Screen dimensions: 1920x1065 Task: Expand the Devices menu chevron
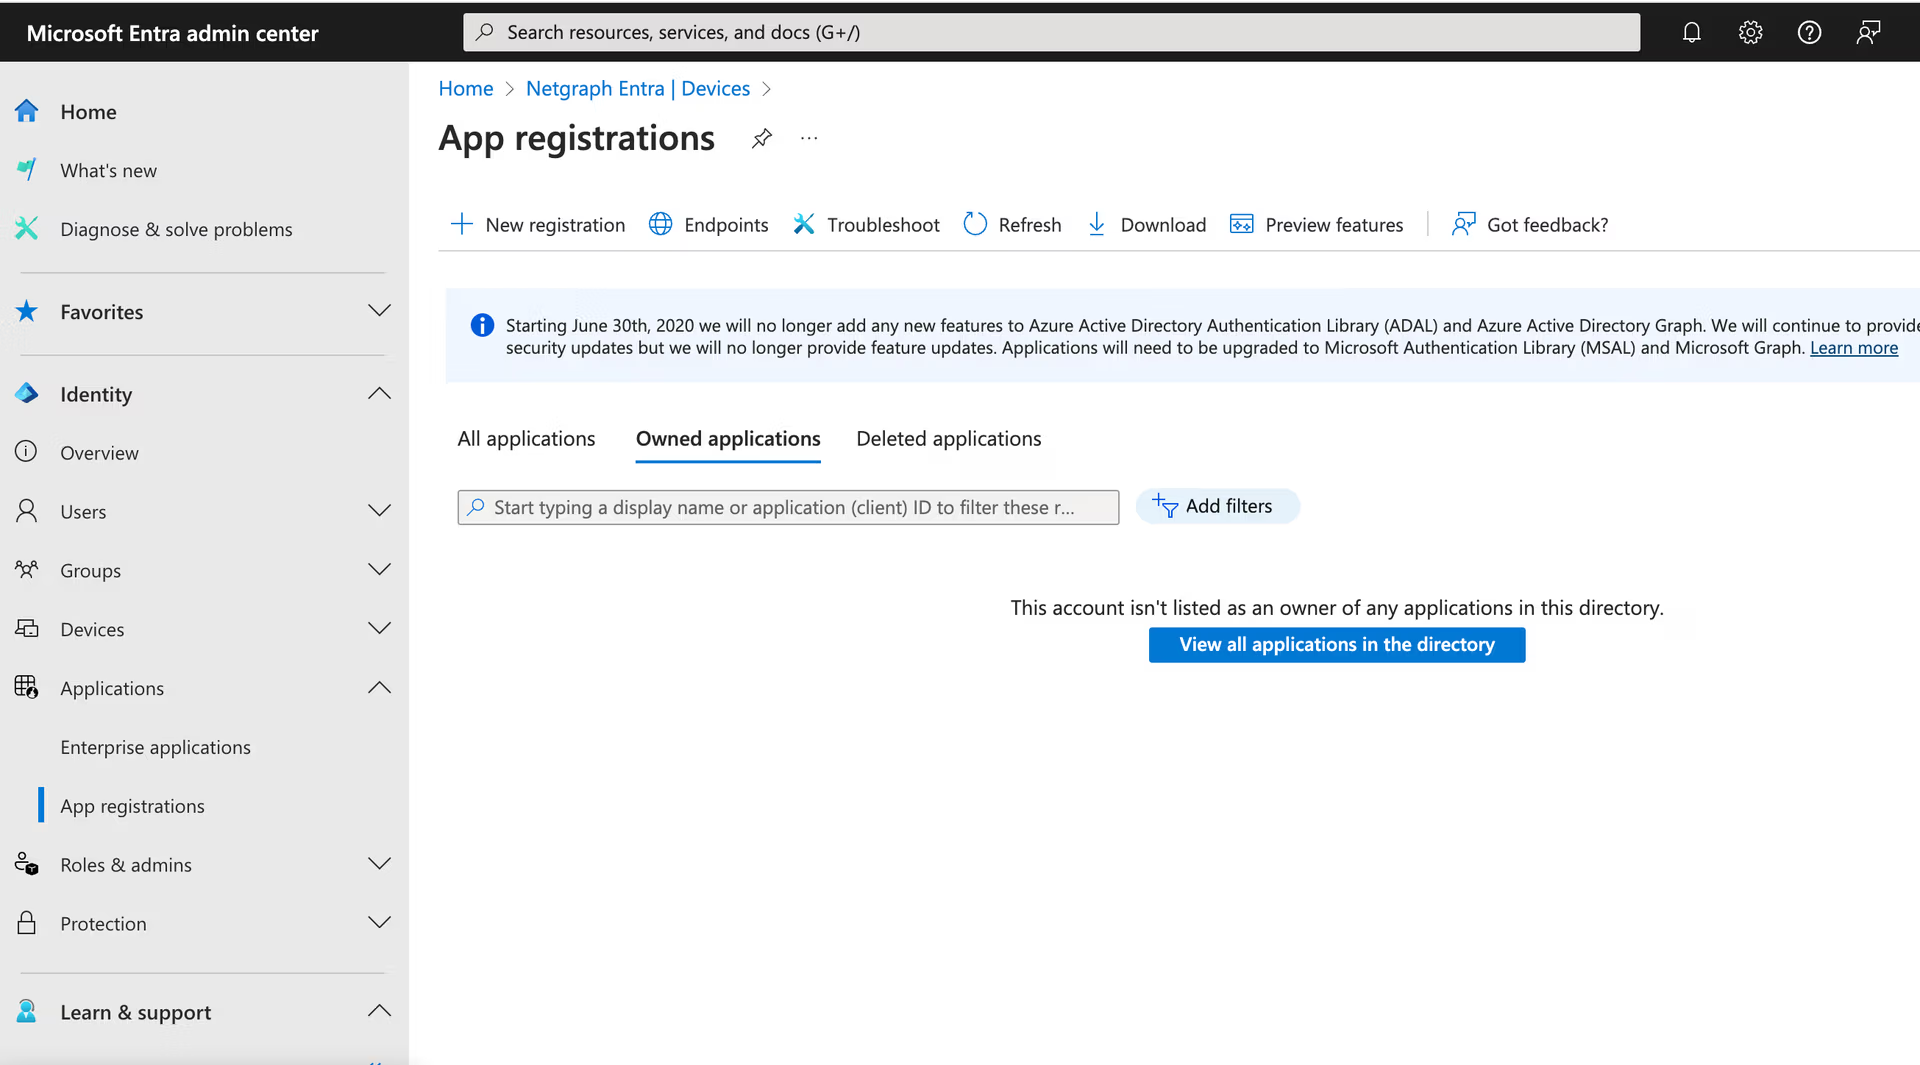[x=379, y=629]
